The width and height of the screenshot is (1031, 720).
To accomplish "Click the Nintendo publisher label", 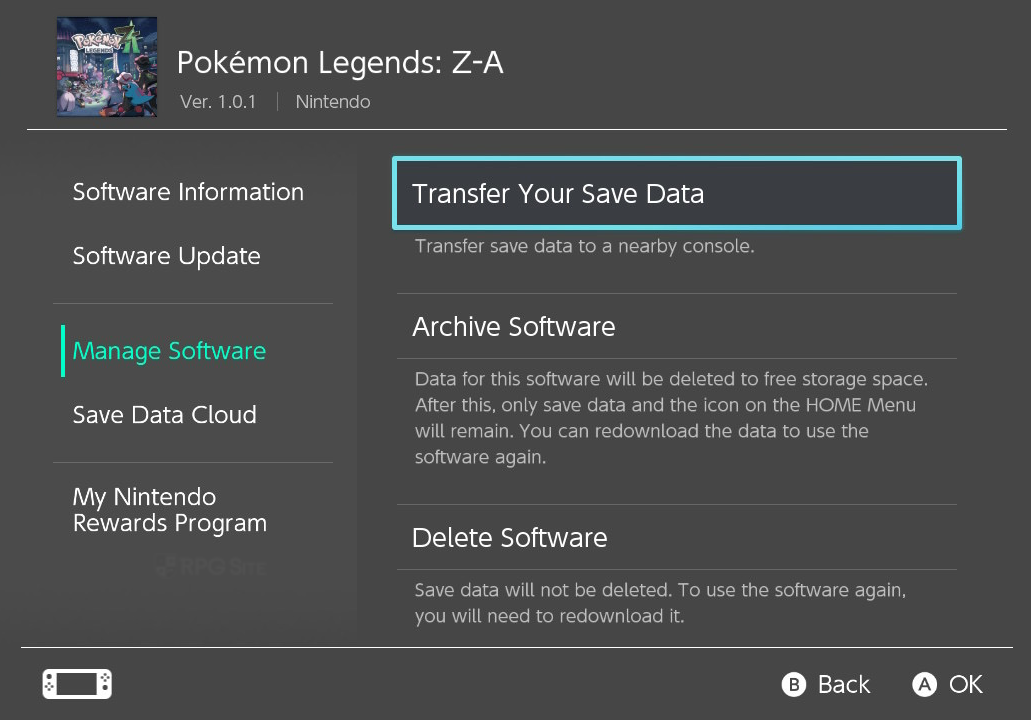I will click(333, 102).
